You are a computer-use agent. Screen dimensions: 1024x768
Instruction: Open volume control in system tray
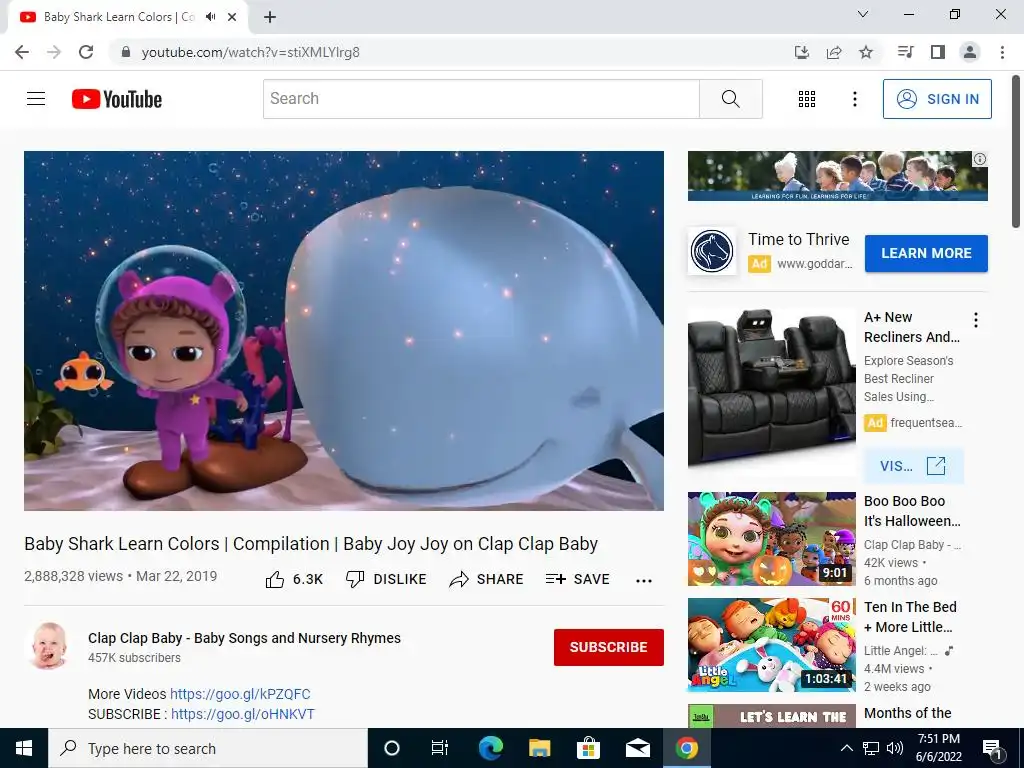895,748
